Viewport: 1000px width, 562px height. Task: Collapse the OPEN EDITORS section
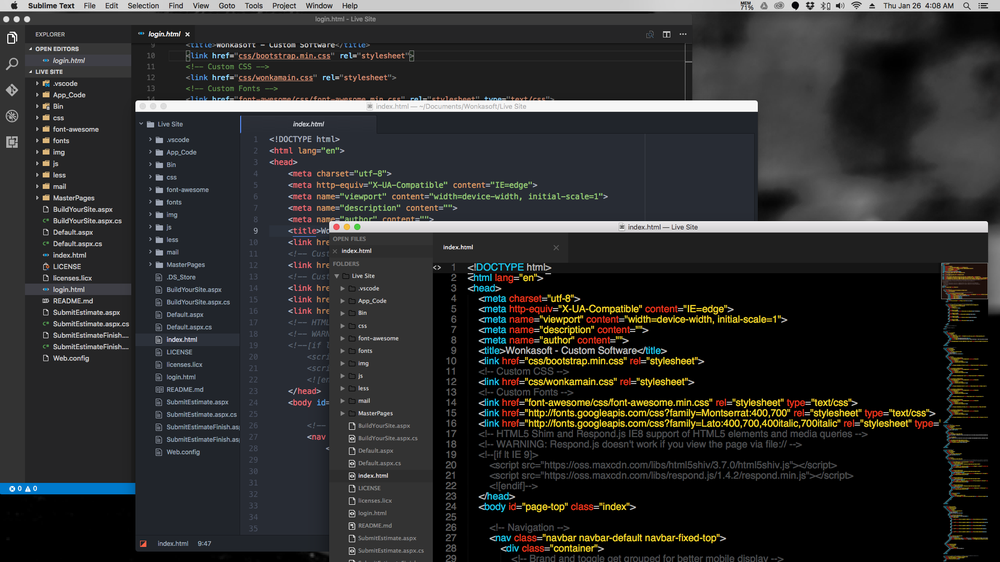[x=58, y=47]
